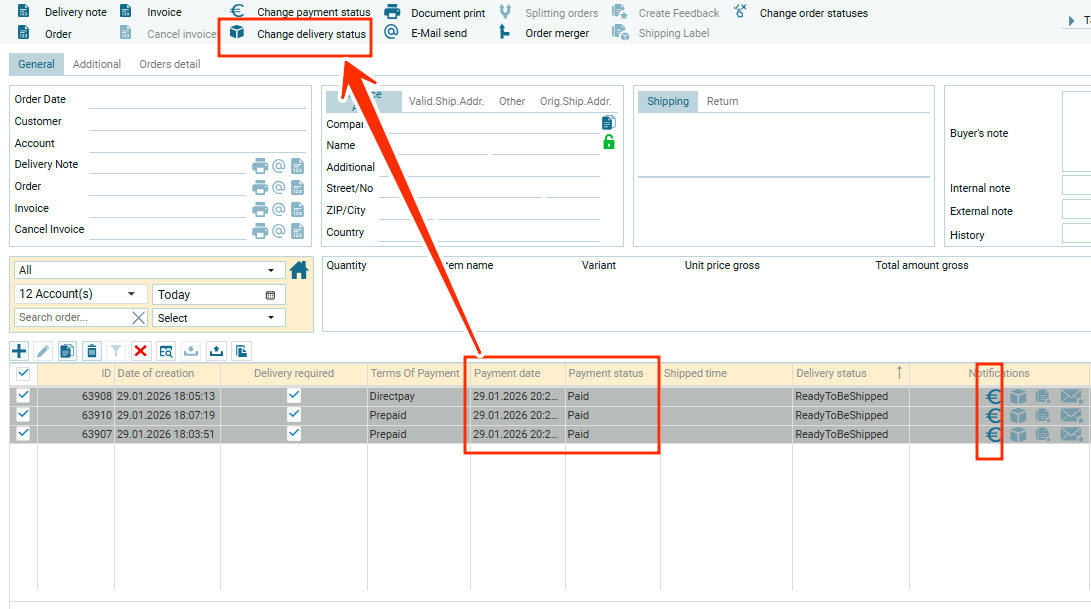1091x609 pixels.
Task: Uncheck the select-all checkbox in table header
Action: pyautogui.click(x=23, y=373)
